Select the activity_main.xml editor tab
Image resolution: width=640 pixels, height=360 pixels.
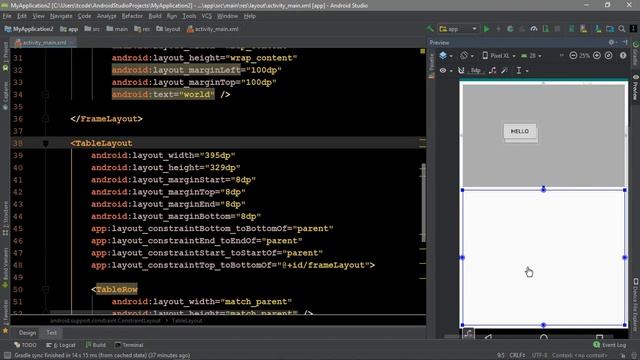(x=44, y=42)
